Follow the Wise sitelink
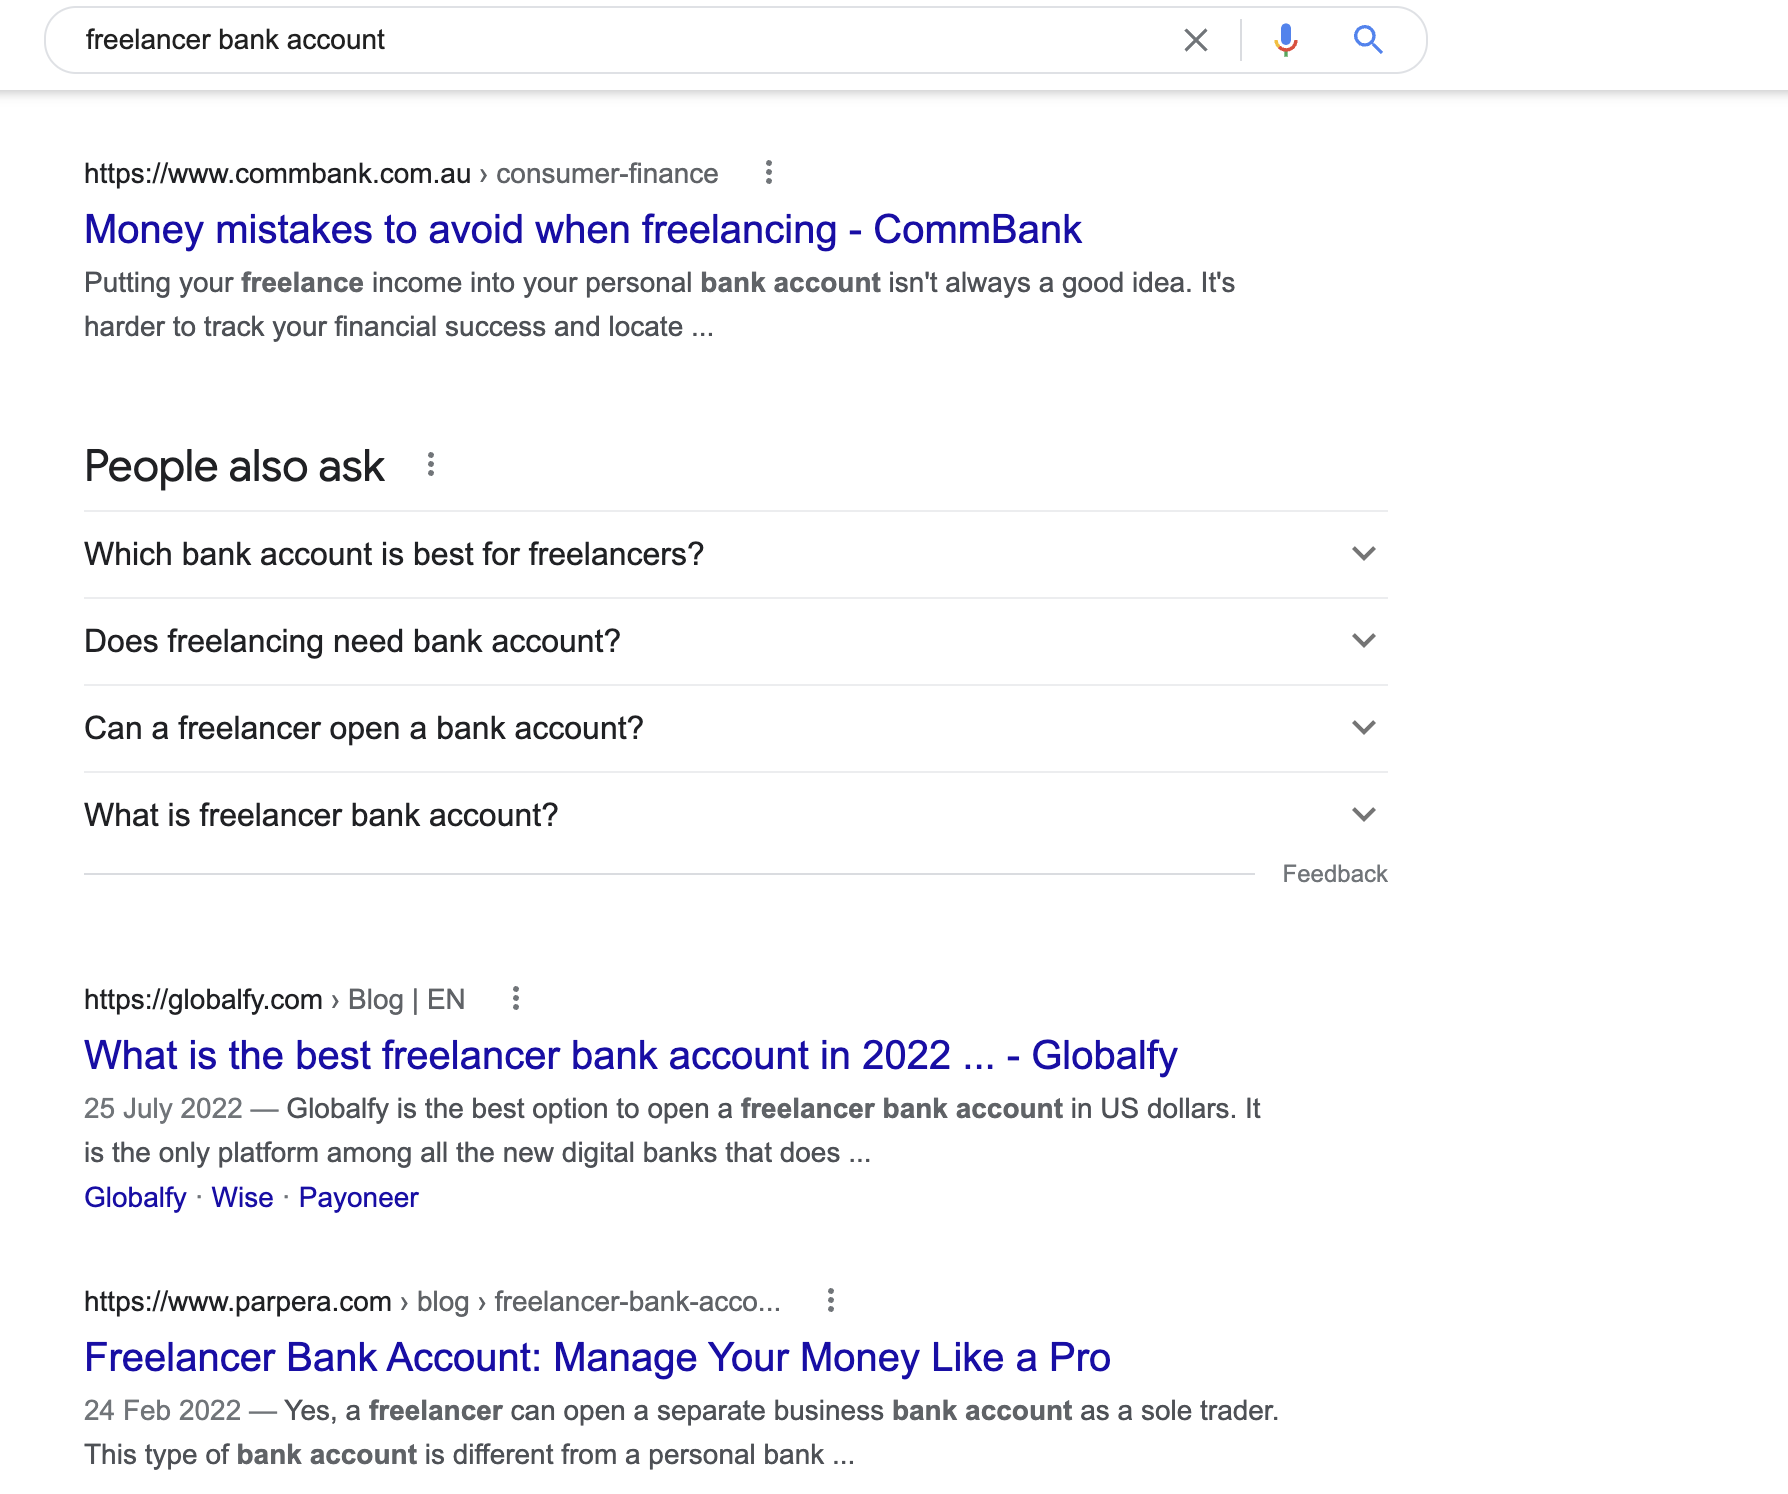1788x1494 pixels. pos(242,1197)
